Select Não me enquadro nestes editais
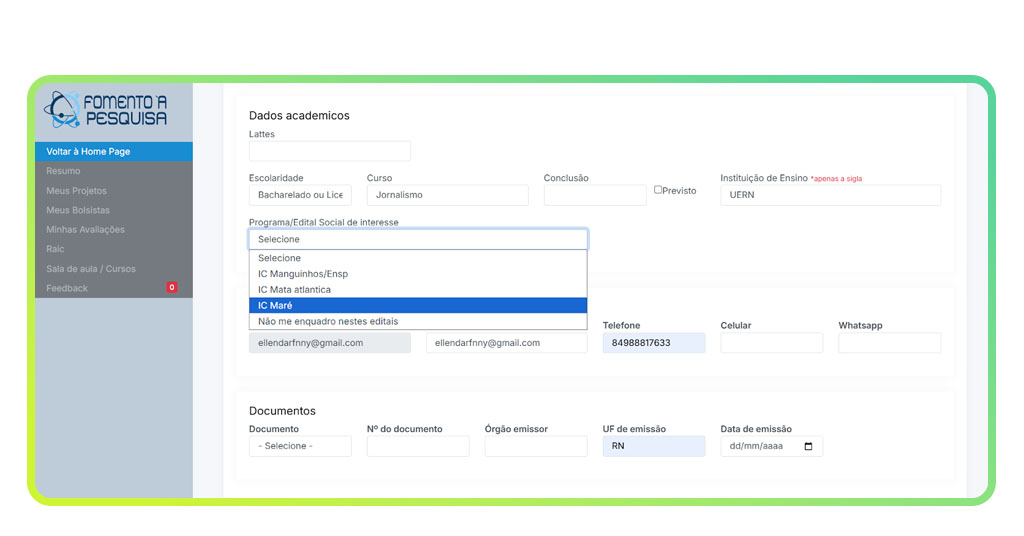 click(x=418, y=321)
